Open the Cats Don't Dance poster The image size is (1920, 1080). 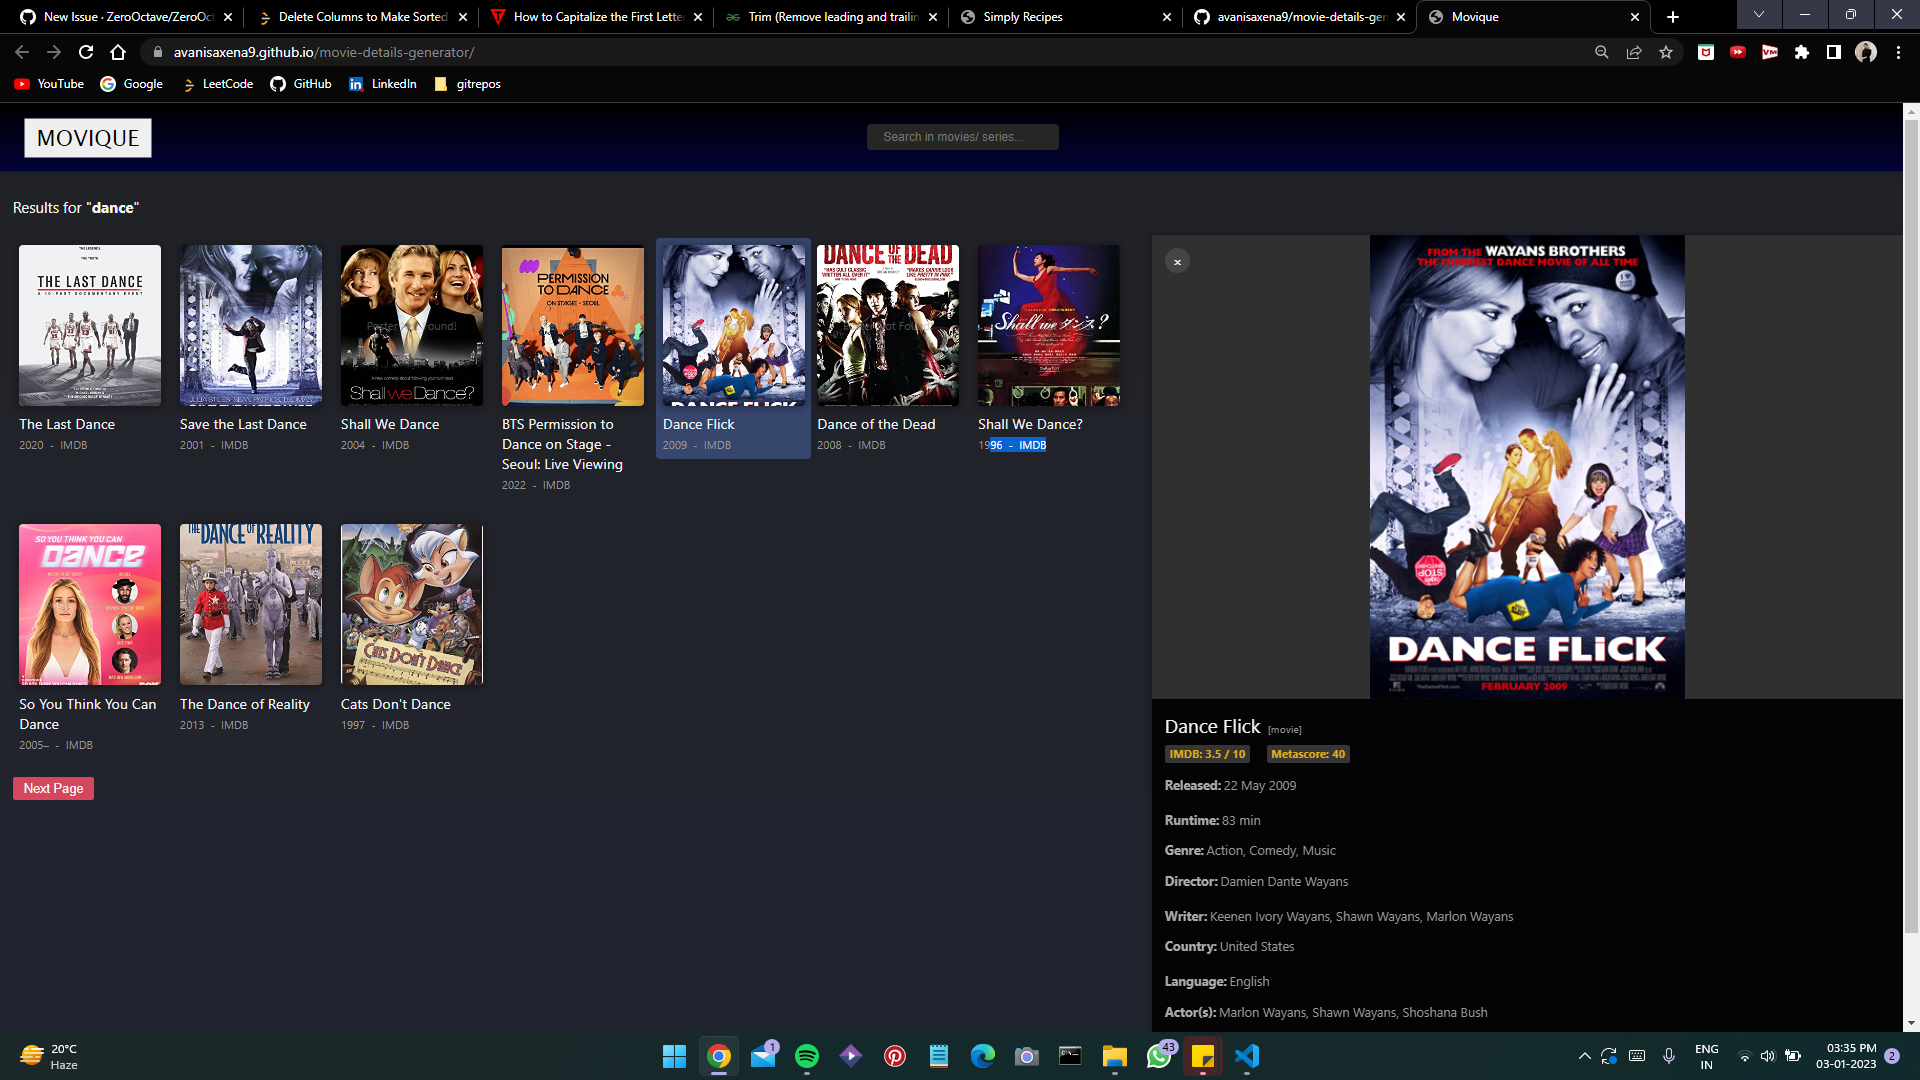coord(411,604)
